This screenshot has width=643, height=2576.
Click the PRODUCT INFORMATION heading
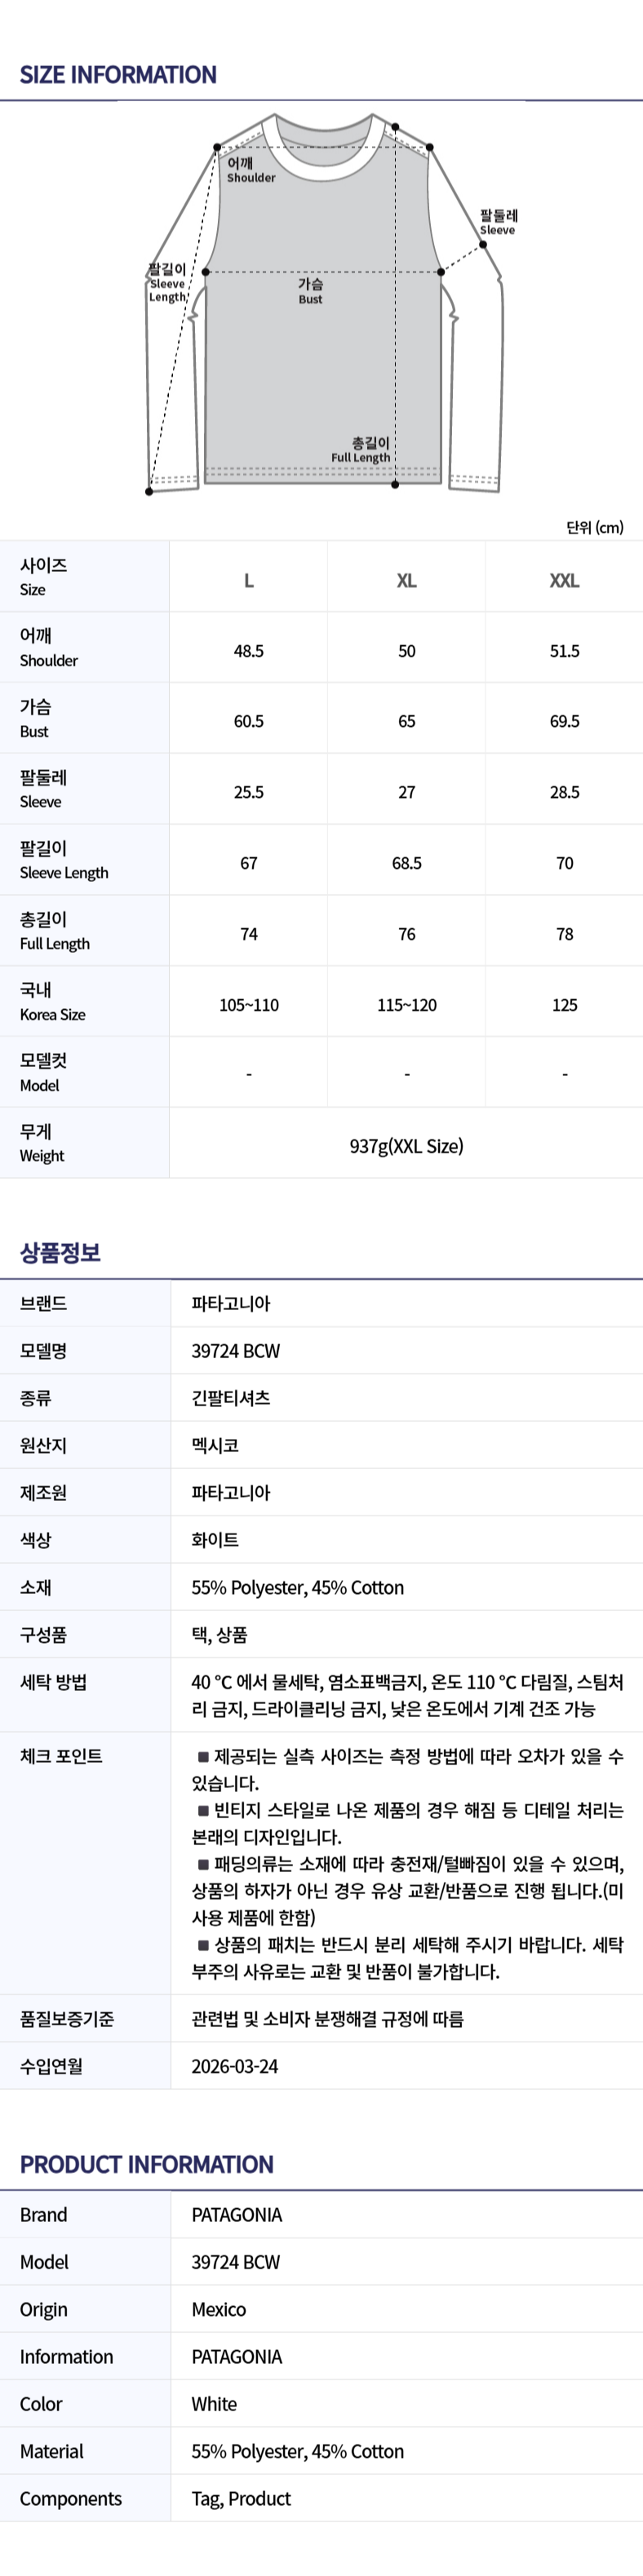tap(146, 2164)
